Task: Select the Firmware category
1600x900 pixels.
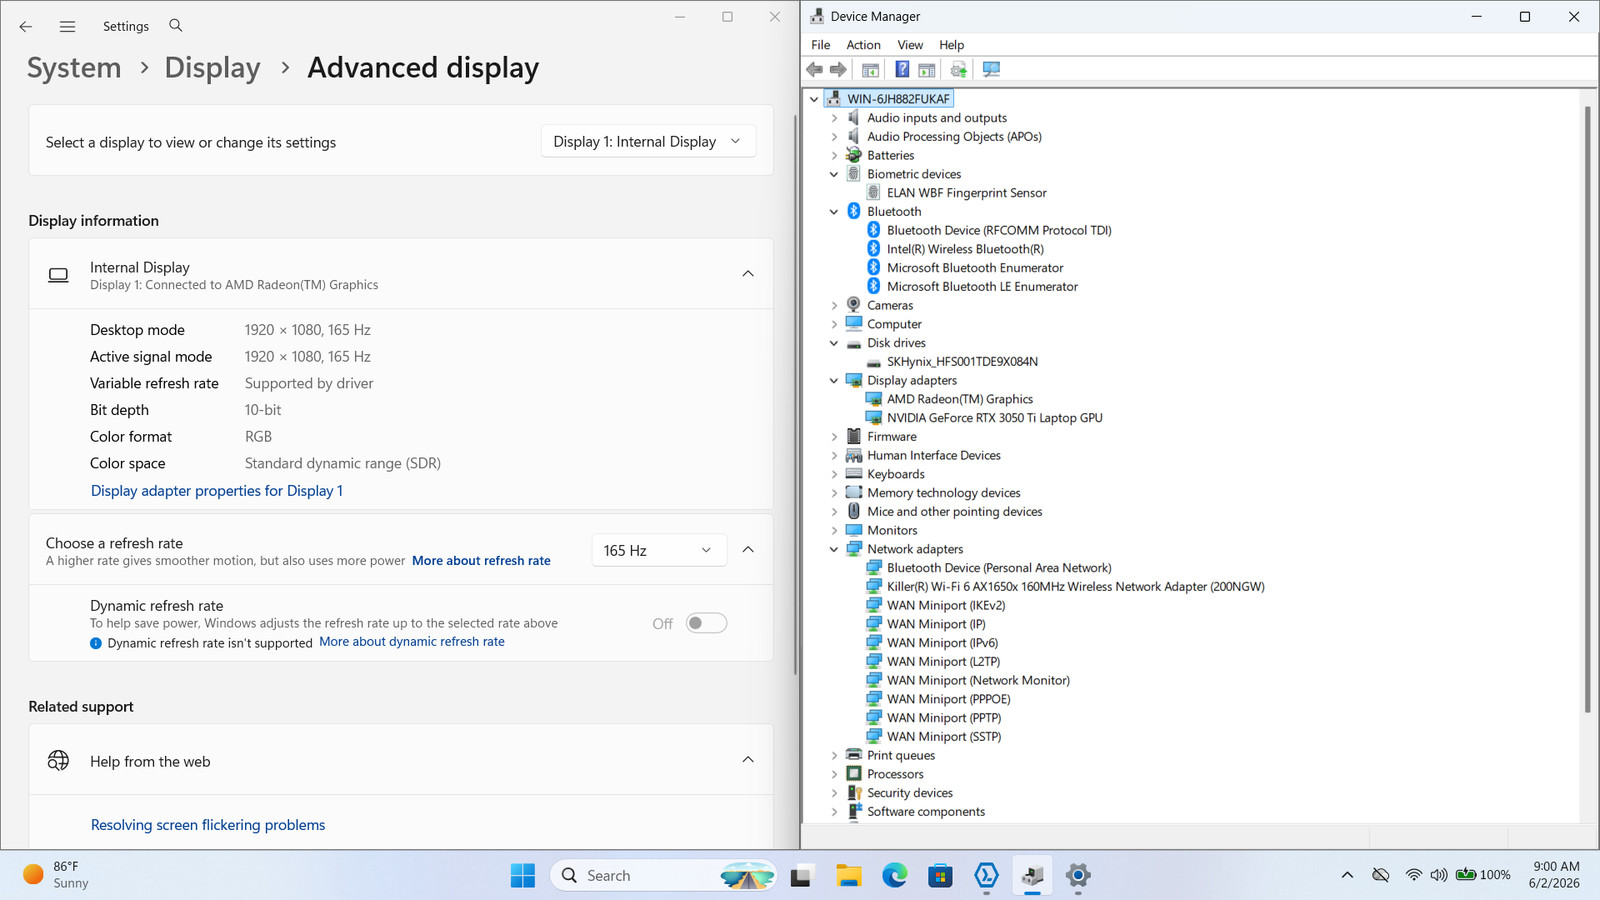Action: click(892, 437)
